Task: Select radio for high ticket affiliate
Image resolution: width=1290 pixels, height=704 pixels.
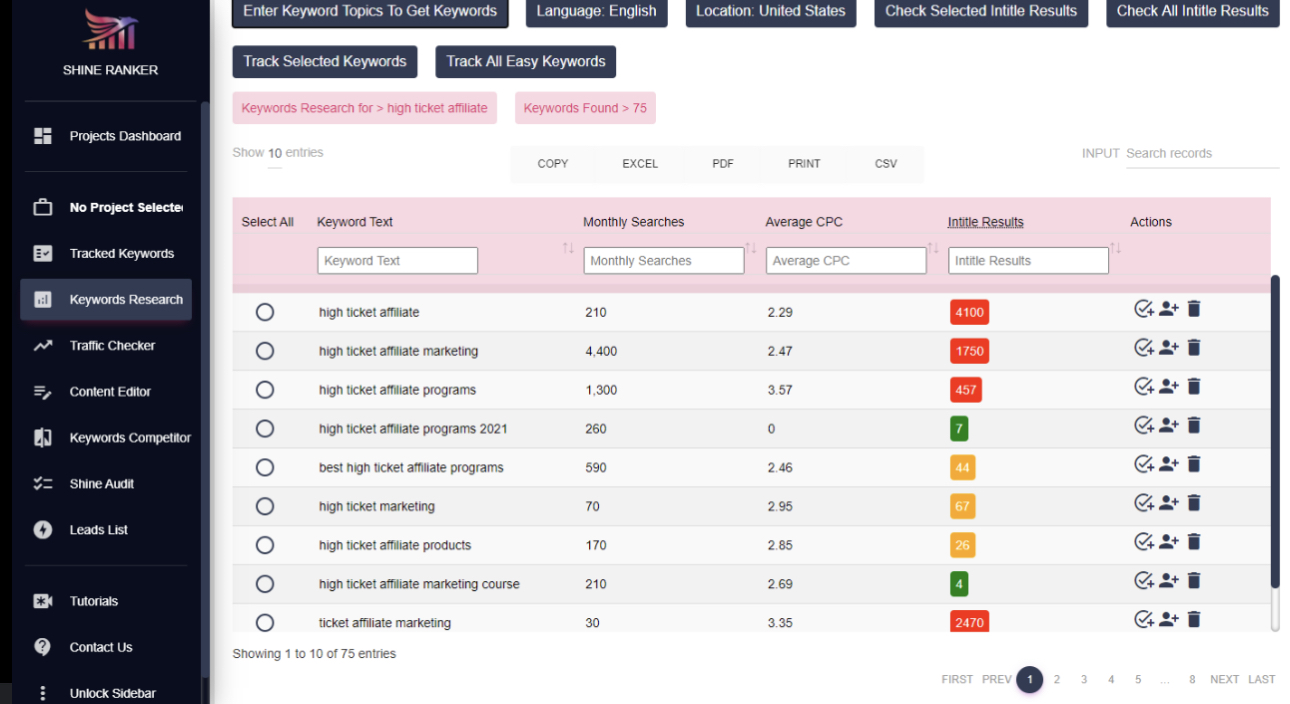Action: (x=265, y=312)
